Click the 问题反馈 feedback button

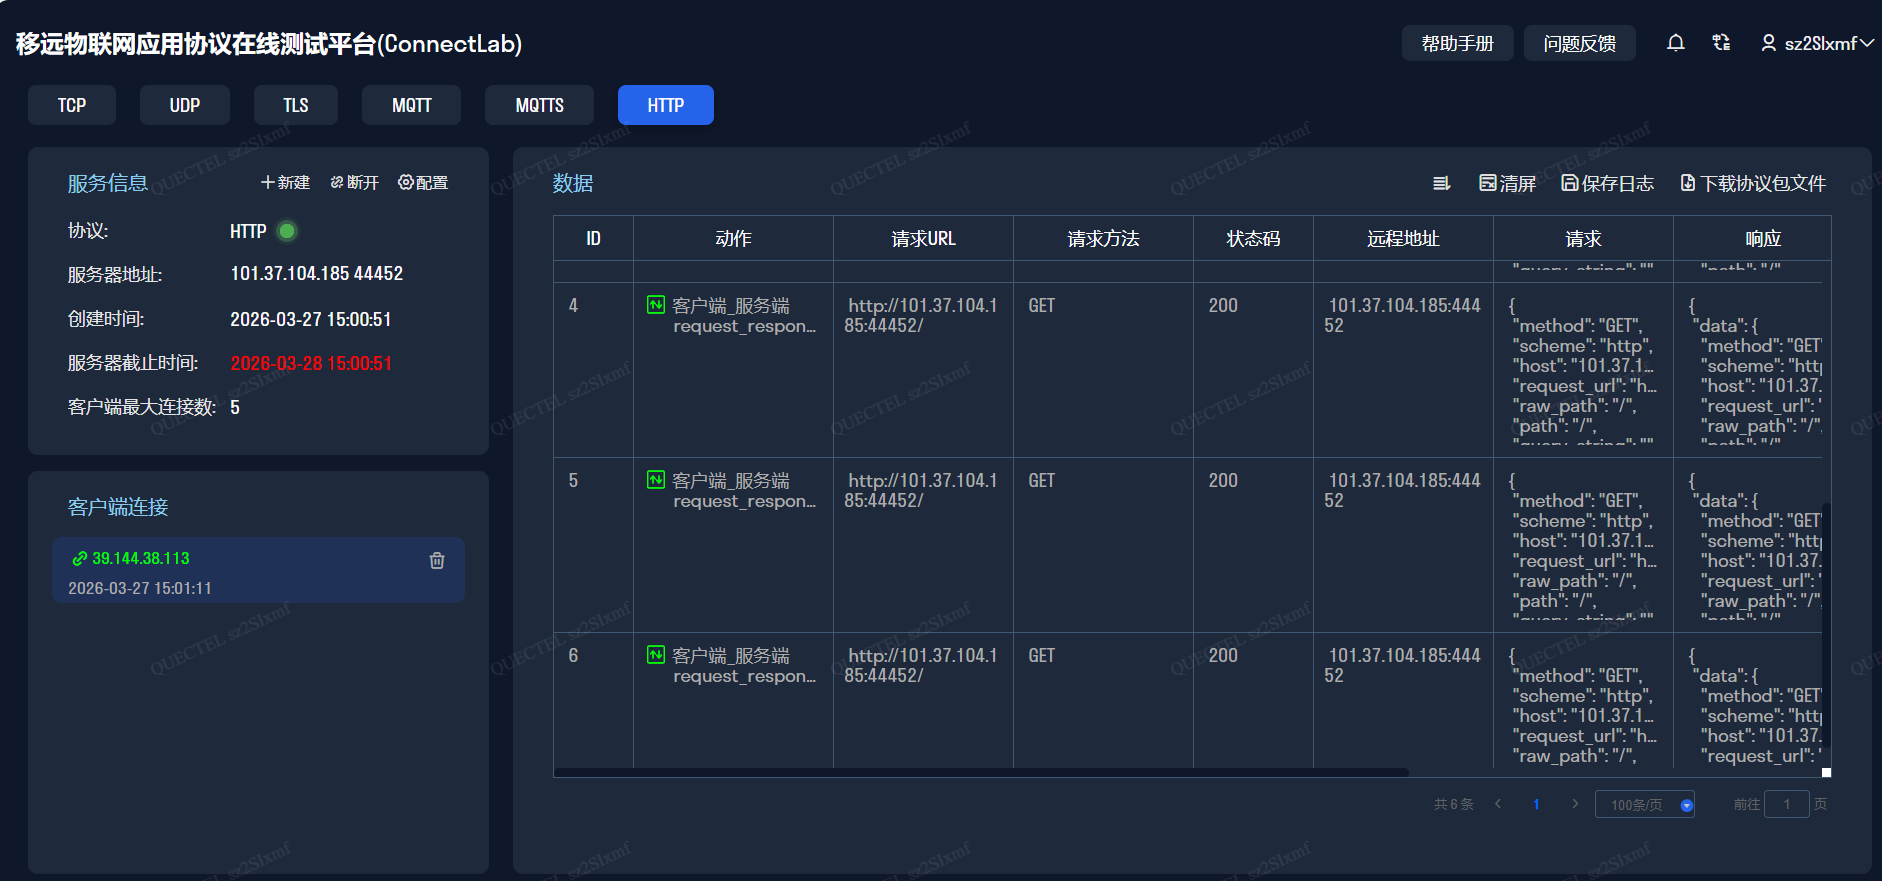tap(1579, 43)
